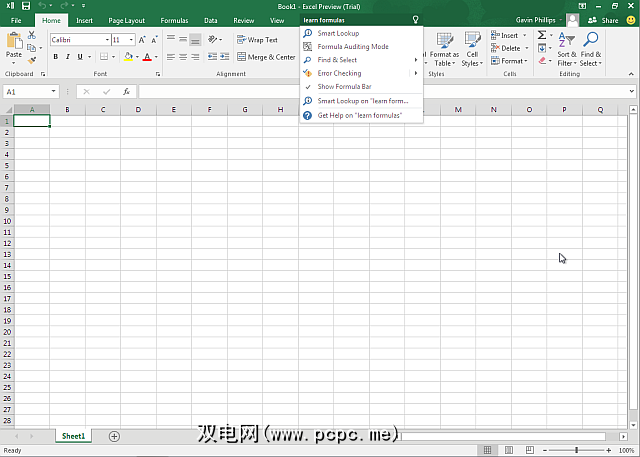Click the Save icon in quick access toolbar
This screenshot has width=640, height=457.
click(25, 6)
